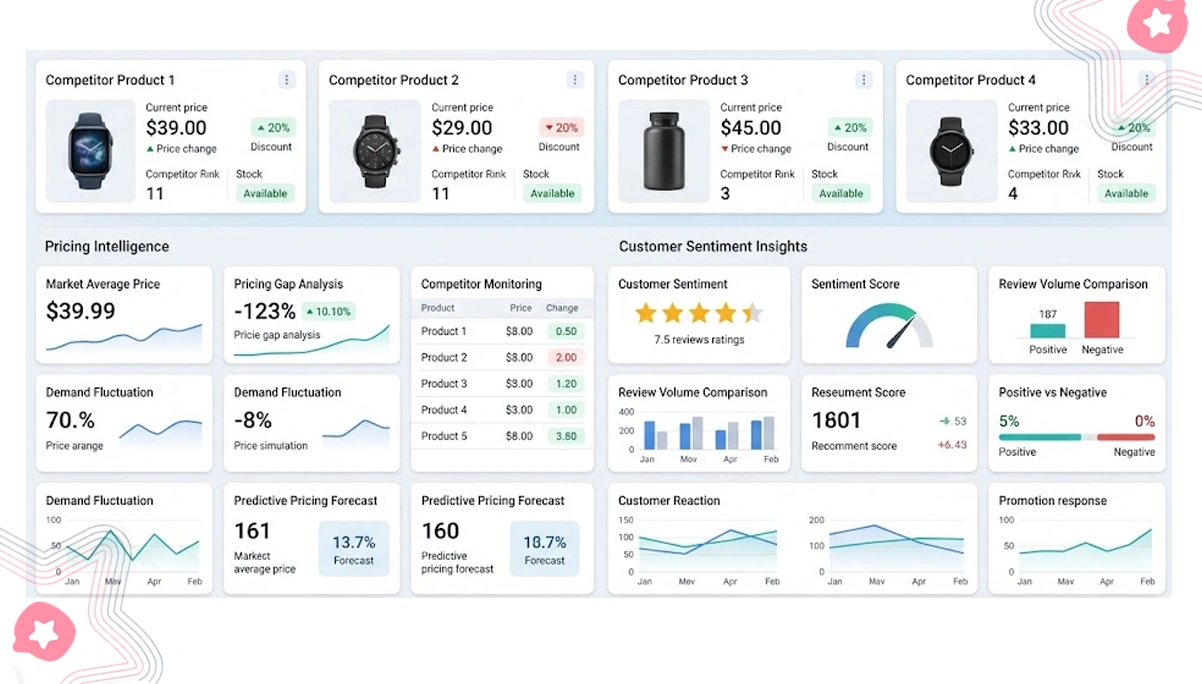
Task: Click the red 20% discount badge on Product 2
Action: pos(561,128)
